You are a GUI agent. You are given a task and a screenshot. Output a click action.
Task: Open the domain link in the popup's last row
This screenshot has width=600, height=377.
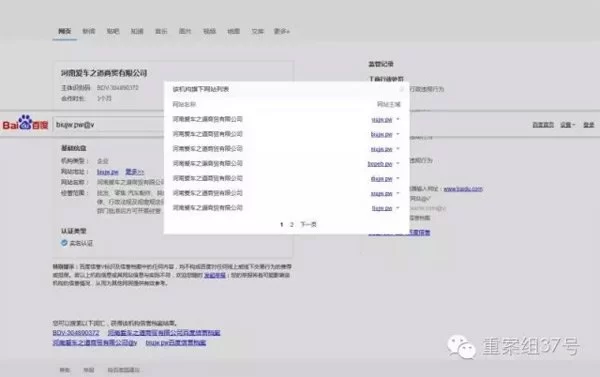coord(382,208)
